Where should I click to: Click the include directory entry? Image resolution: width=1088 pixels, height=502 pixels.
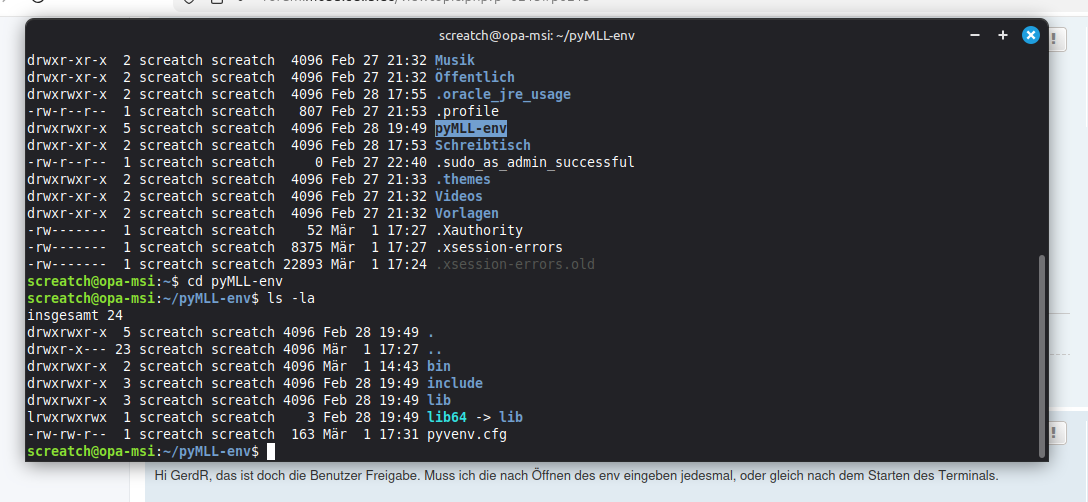tap(454, 383)
